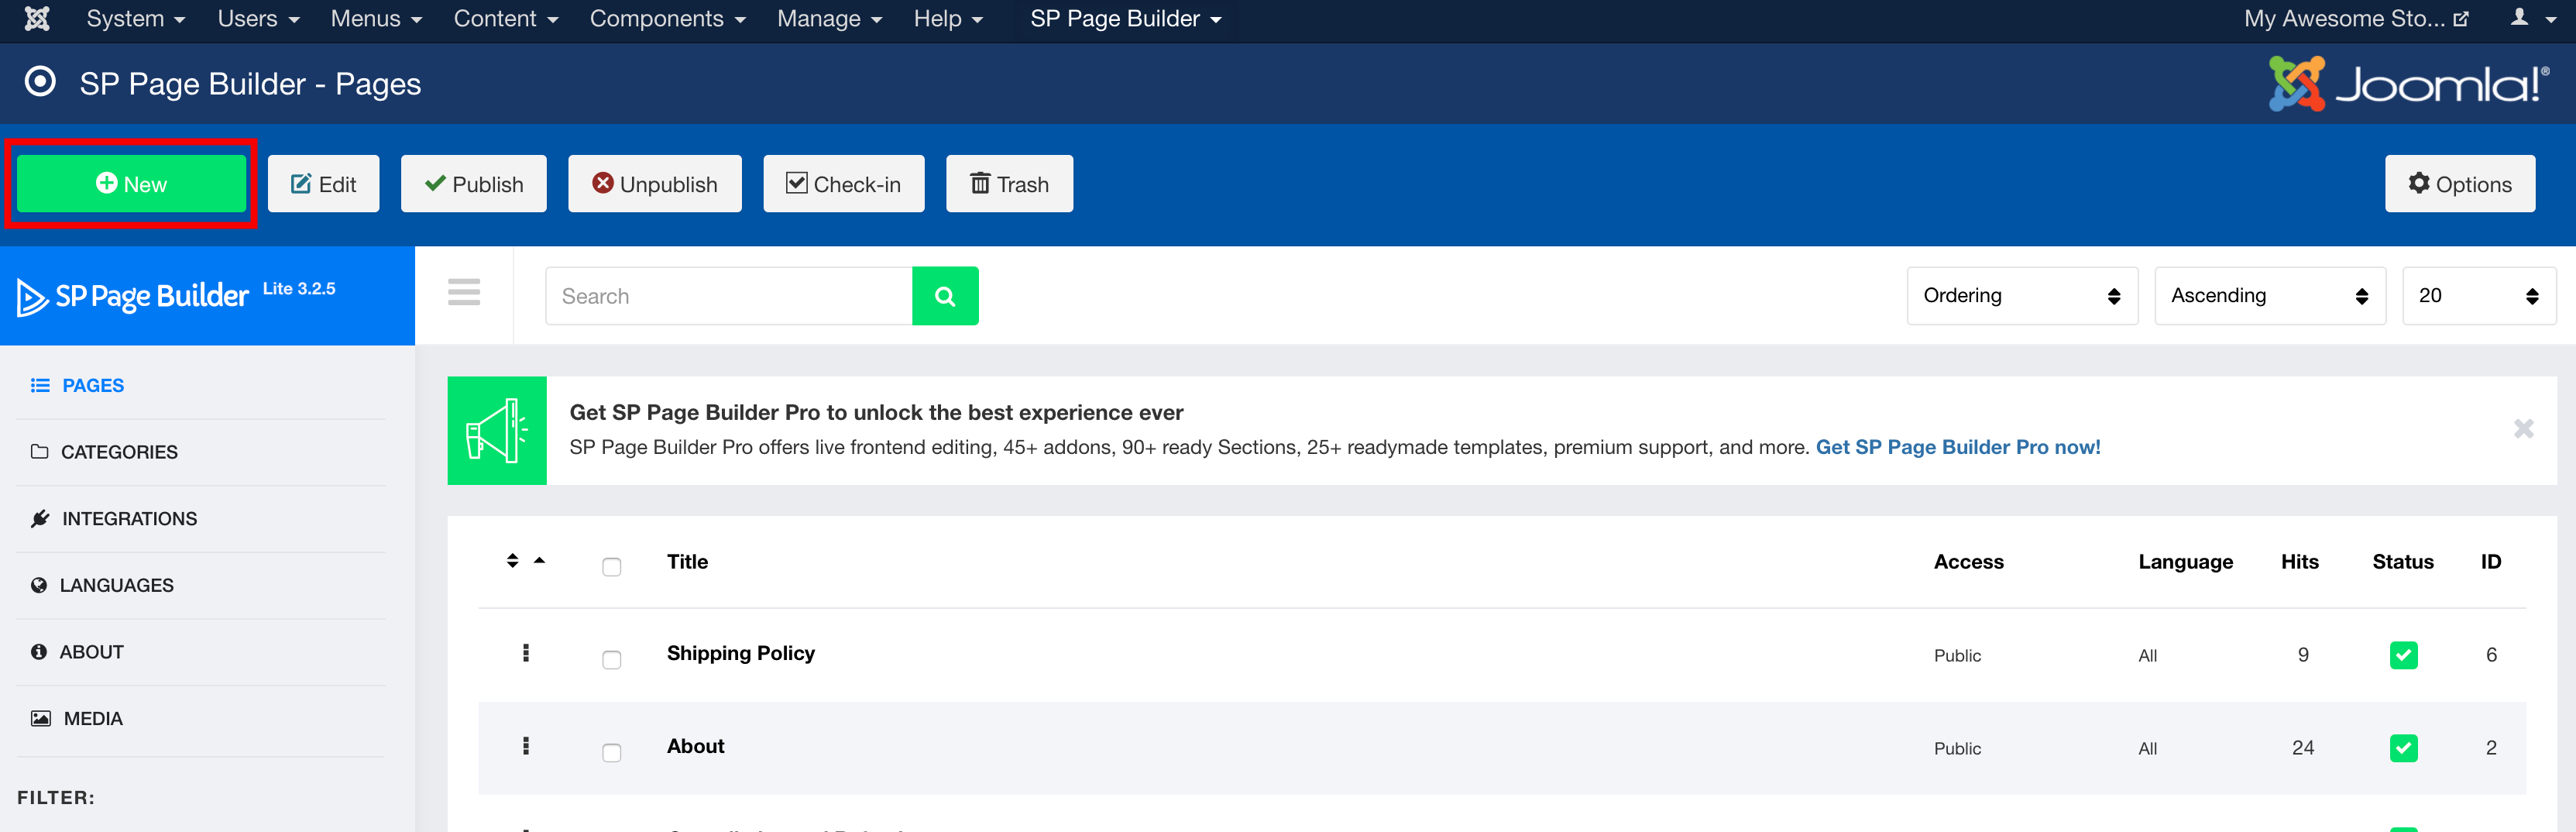Open My Awesome Store site link

[2356, 18]
